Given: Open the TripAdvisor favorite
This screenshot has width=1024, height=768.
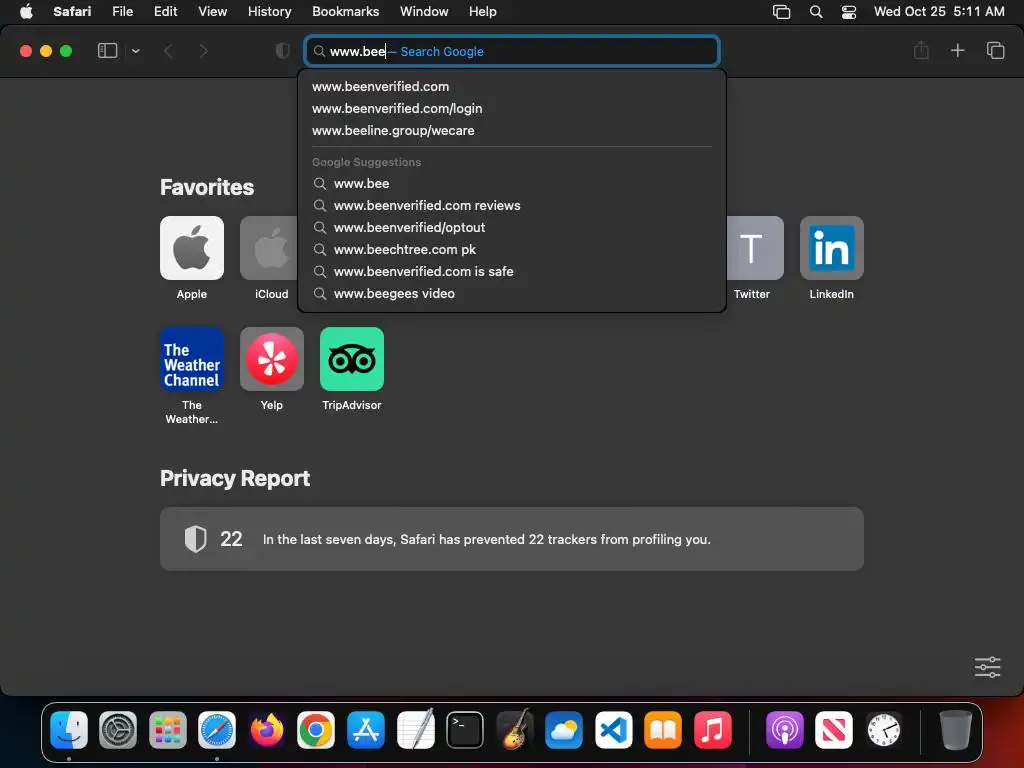Looking at the screenshot, I should (352, 359).
